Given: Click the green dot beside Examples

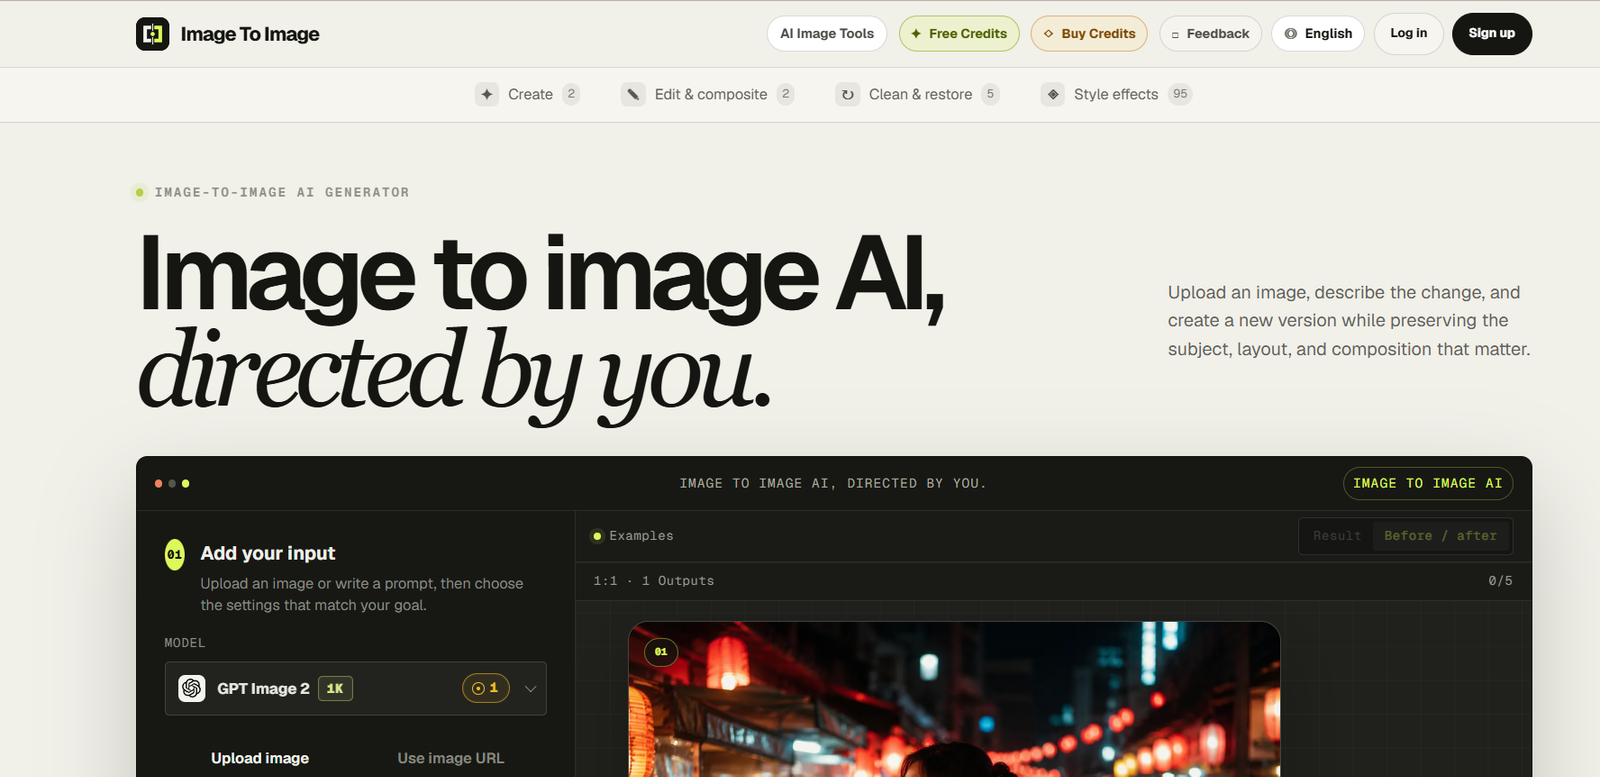Looking at the screenshot, I should pyautogui.click(x=597, y=536).
